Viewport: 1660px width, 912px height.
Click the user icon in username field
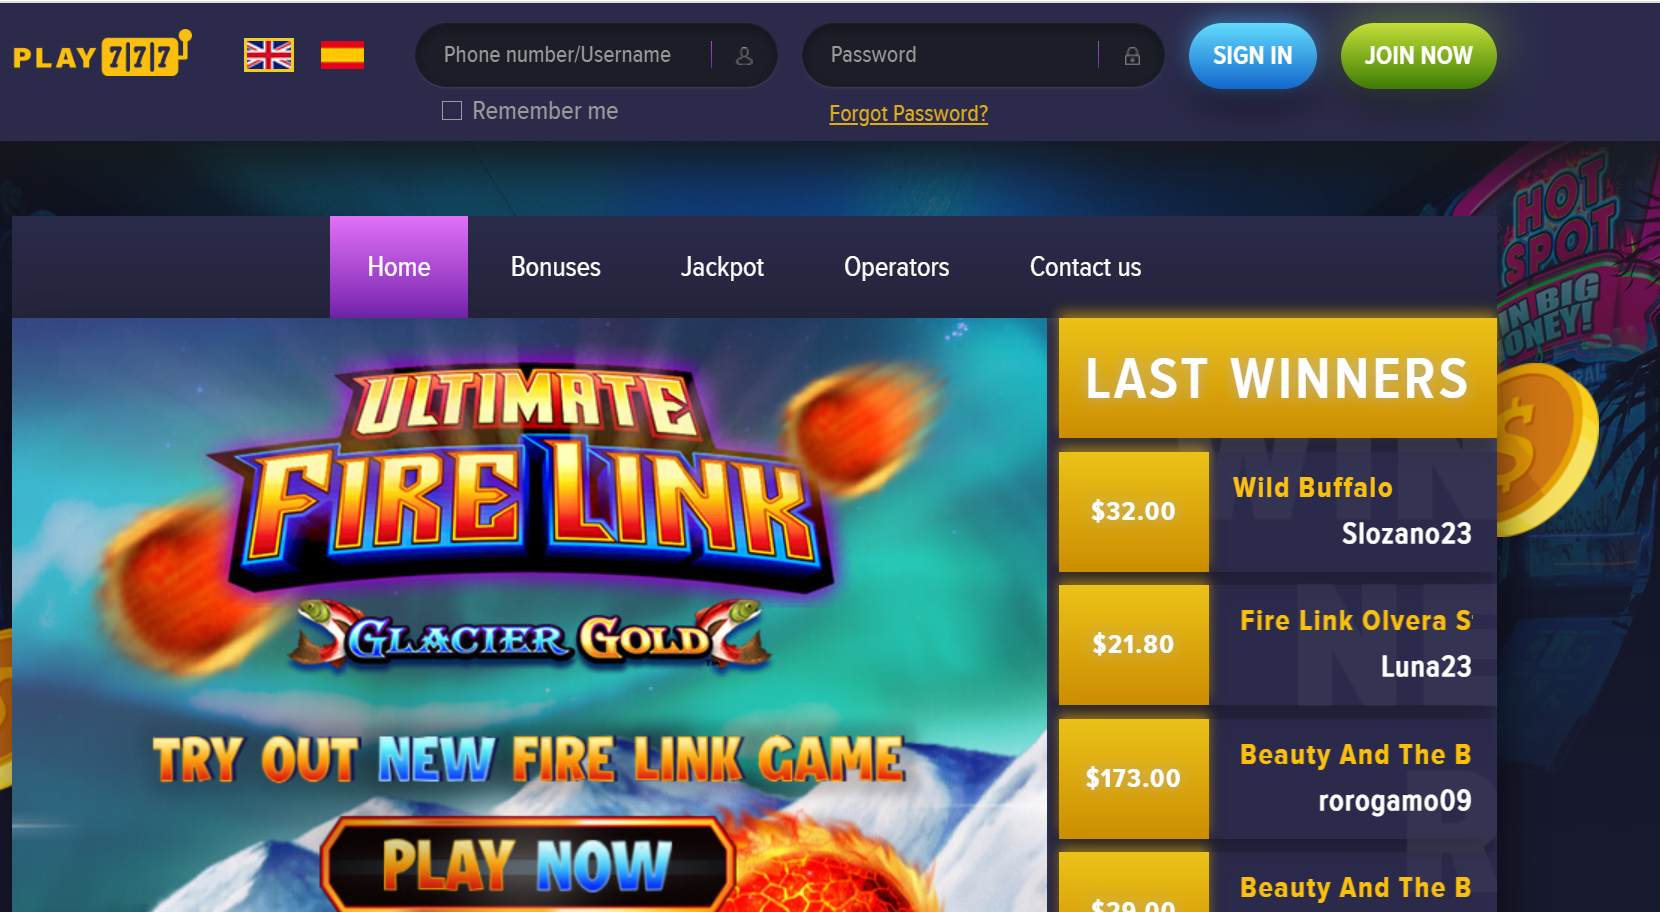(744, 56)
